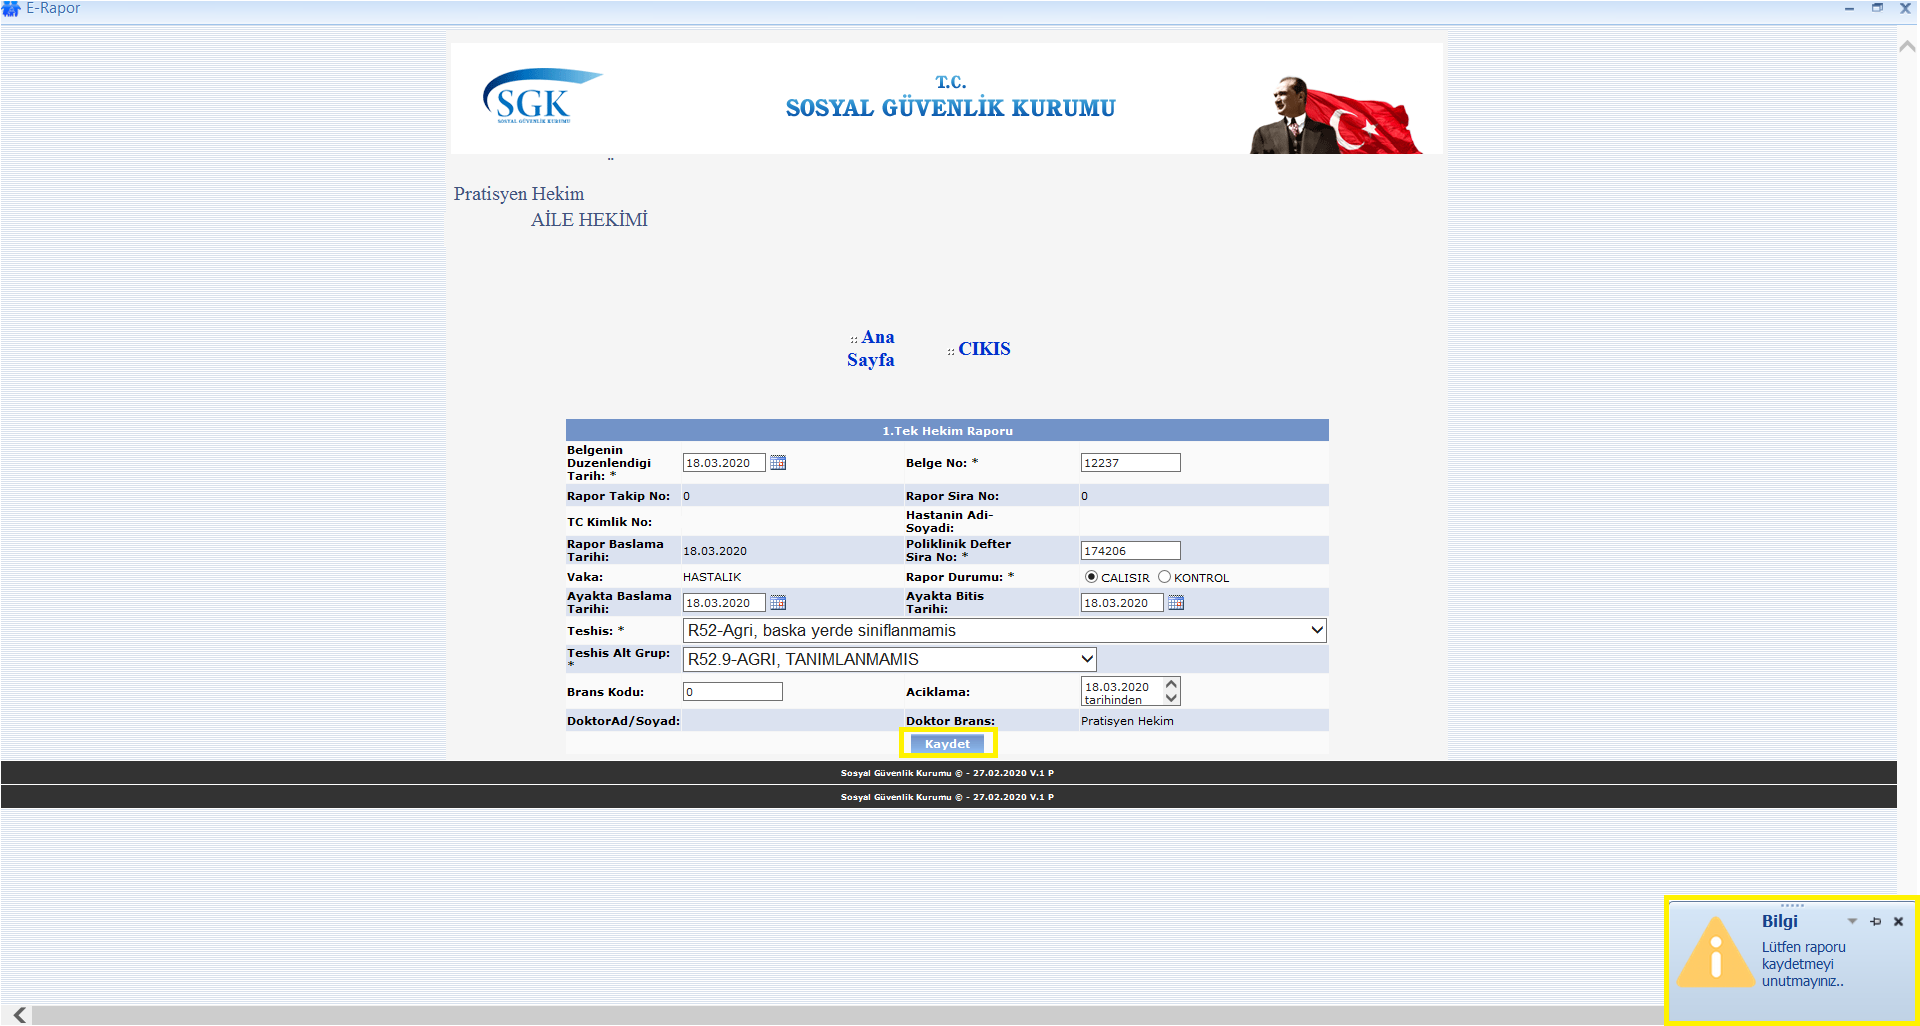Viewport: 1920px width, 1026px height.
Task: Open Bilgi popup options dropdown arrow
Action: point(1852,922)
